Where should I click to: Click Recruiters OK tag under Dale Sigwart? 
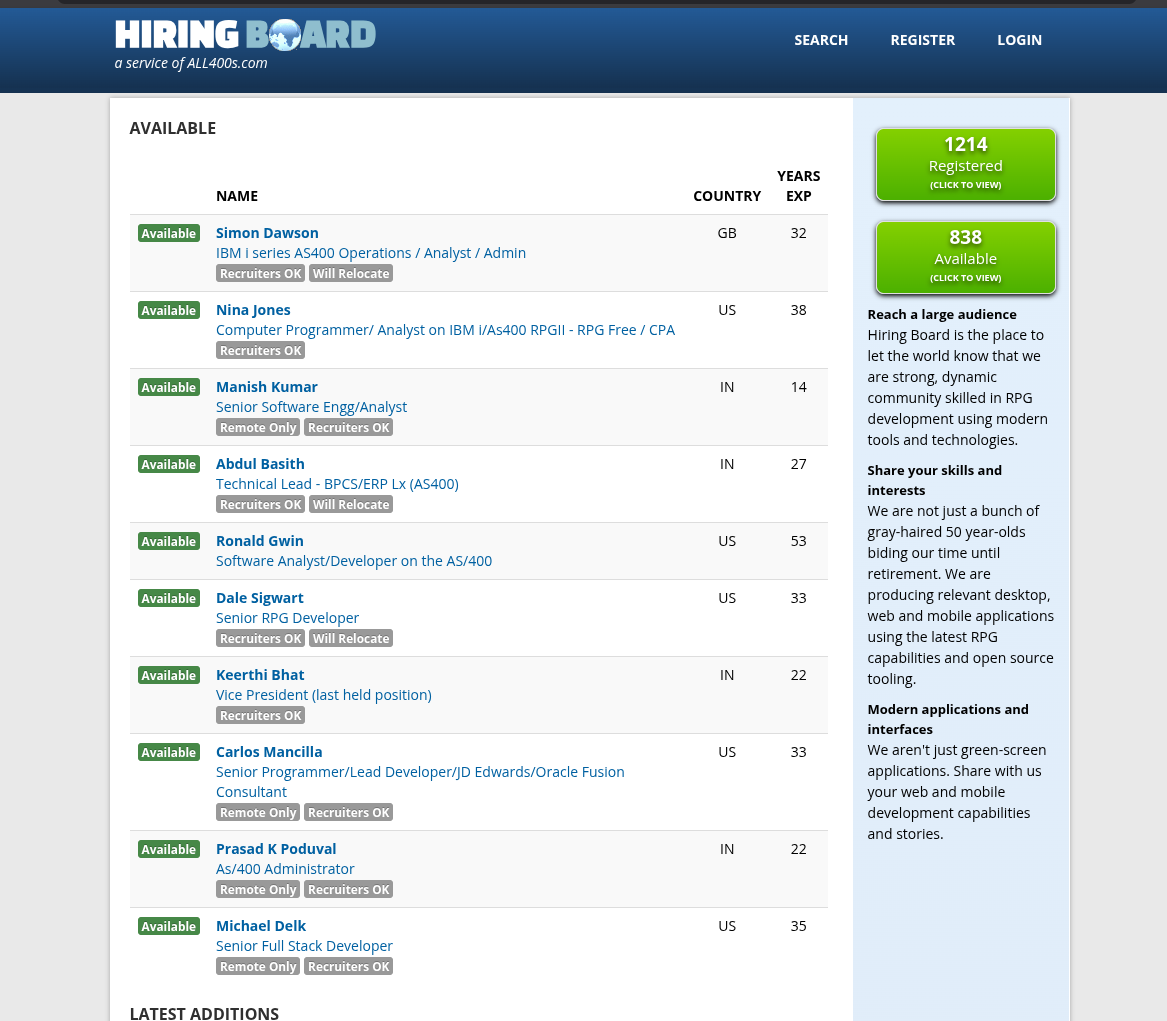click(x=260, y=638)
